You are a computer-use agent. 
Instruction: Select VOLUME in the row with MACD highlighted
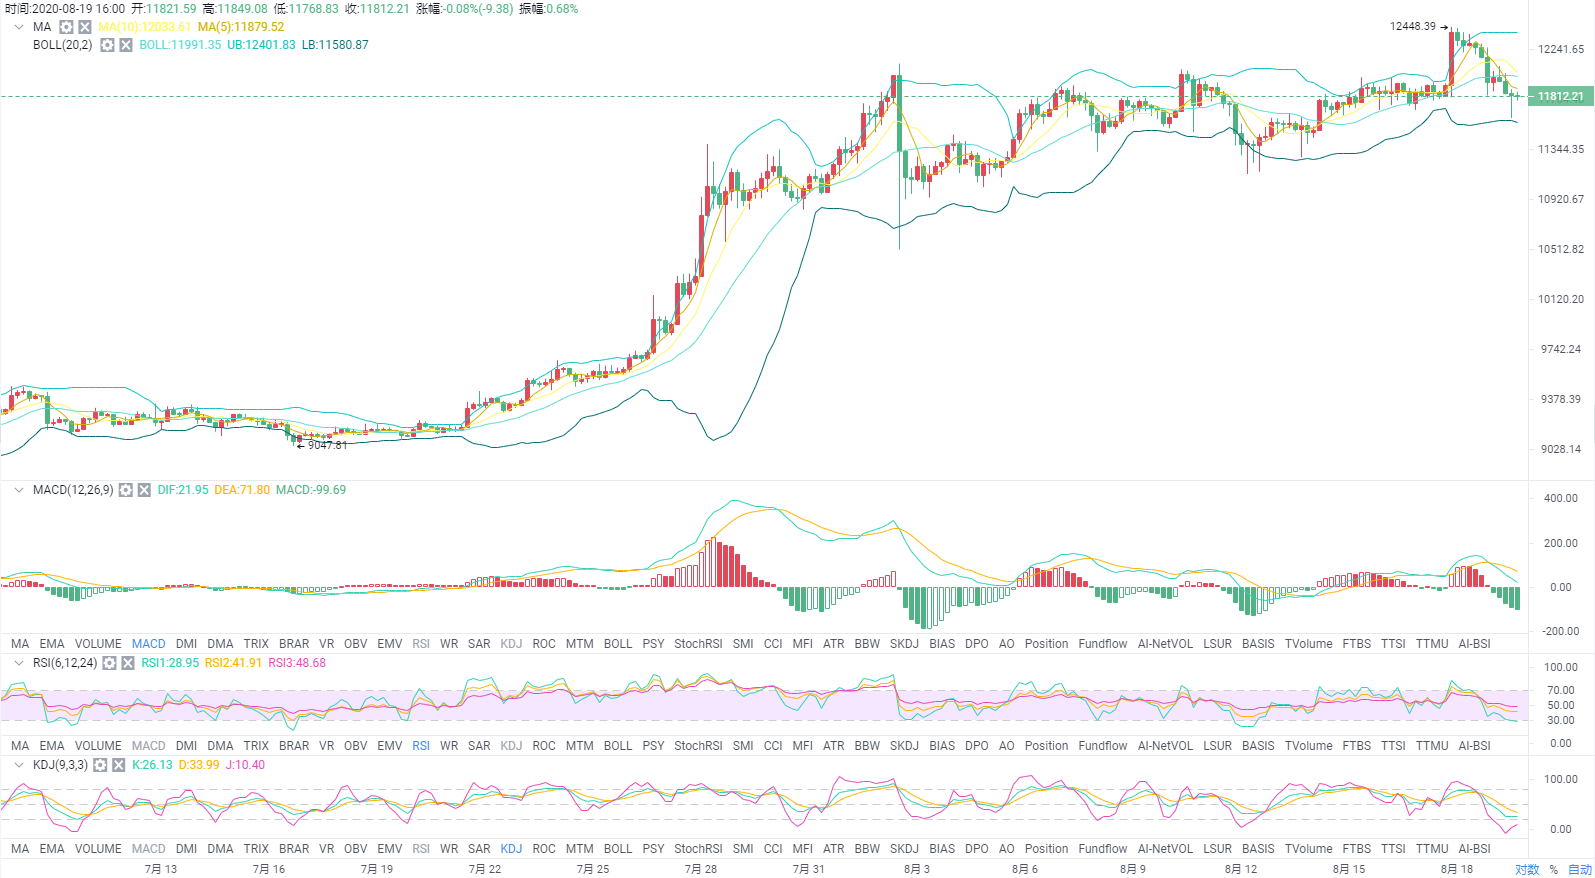point(98,644)
